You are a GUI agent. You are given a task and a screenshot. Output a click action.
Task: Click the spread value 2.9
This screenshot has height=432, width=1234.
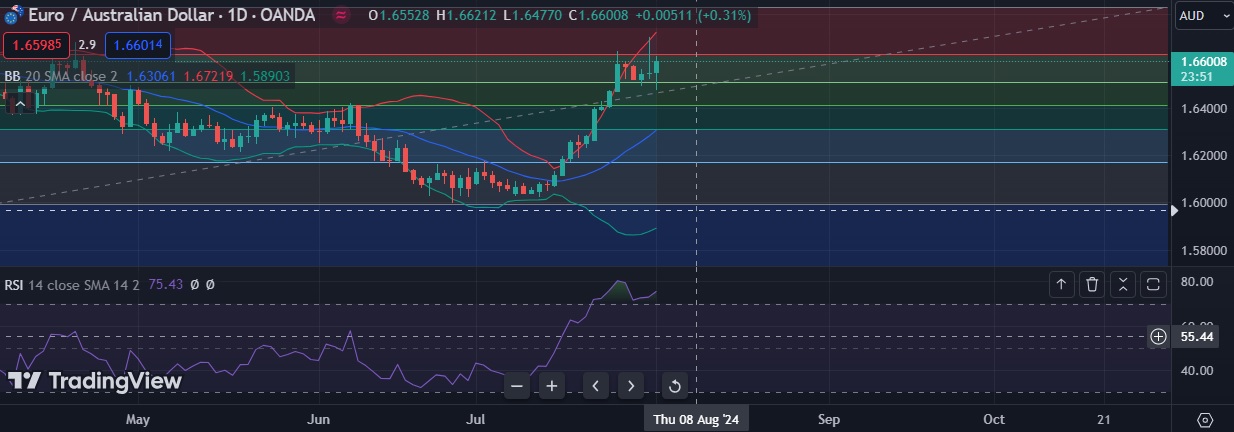[x=87, y=45]
